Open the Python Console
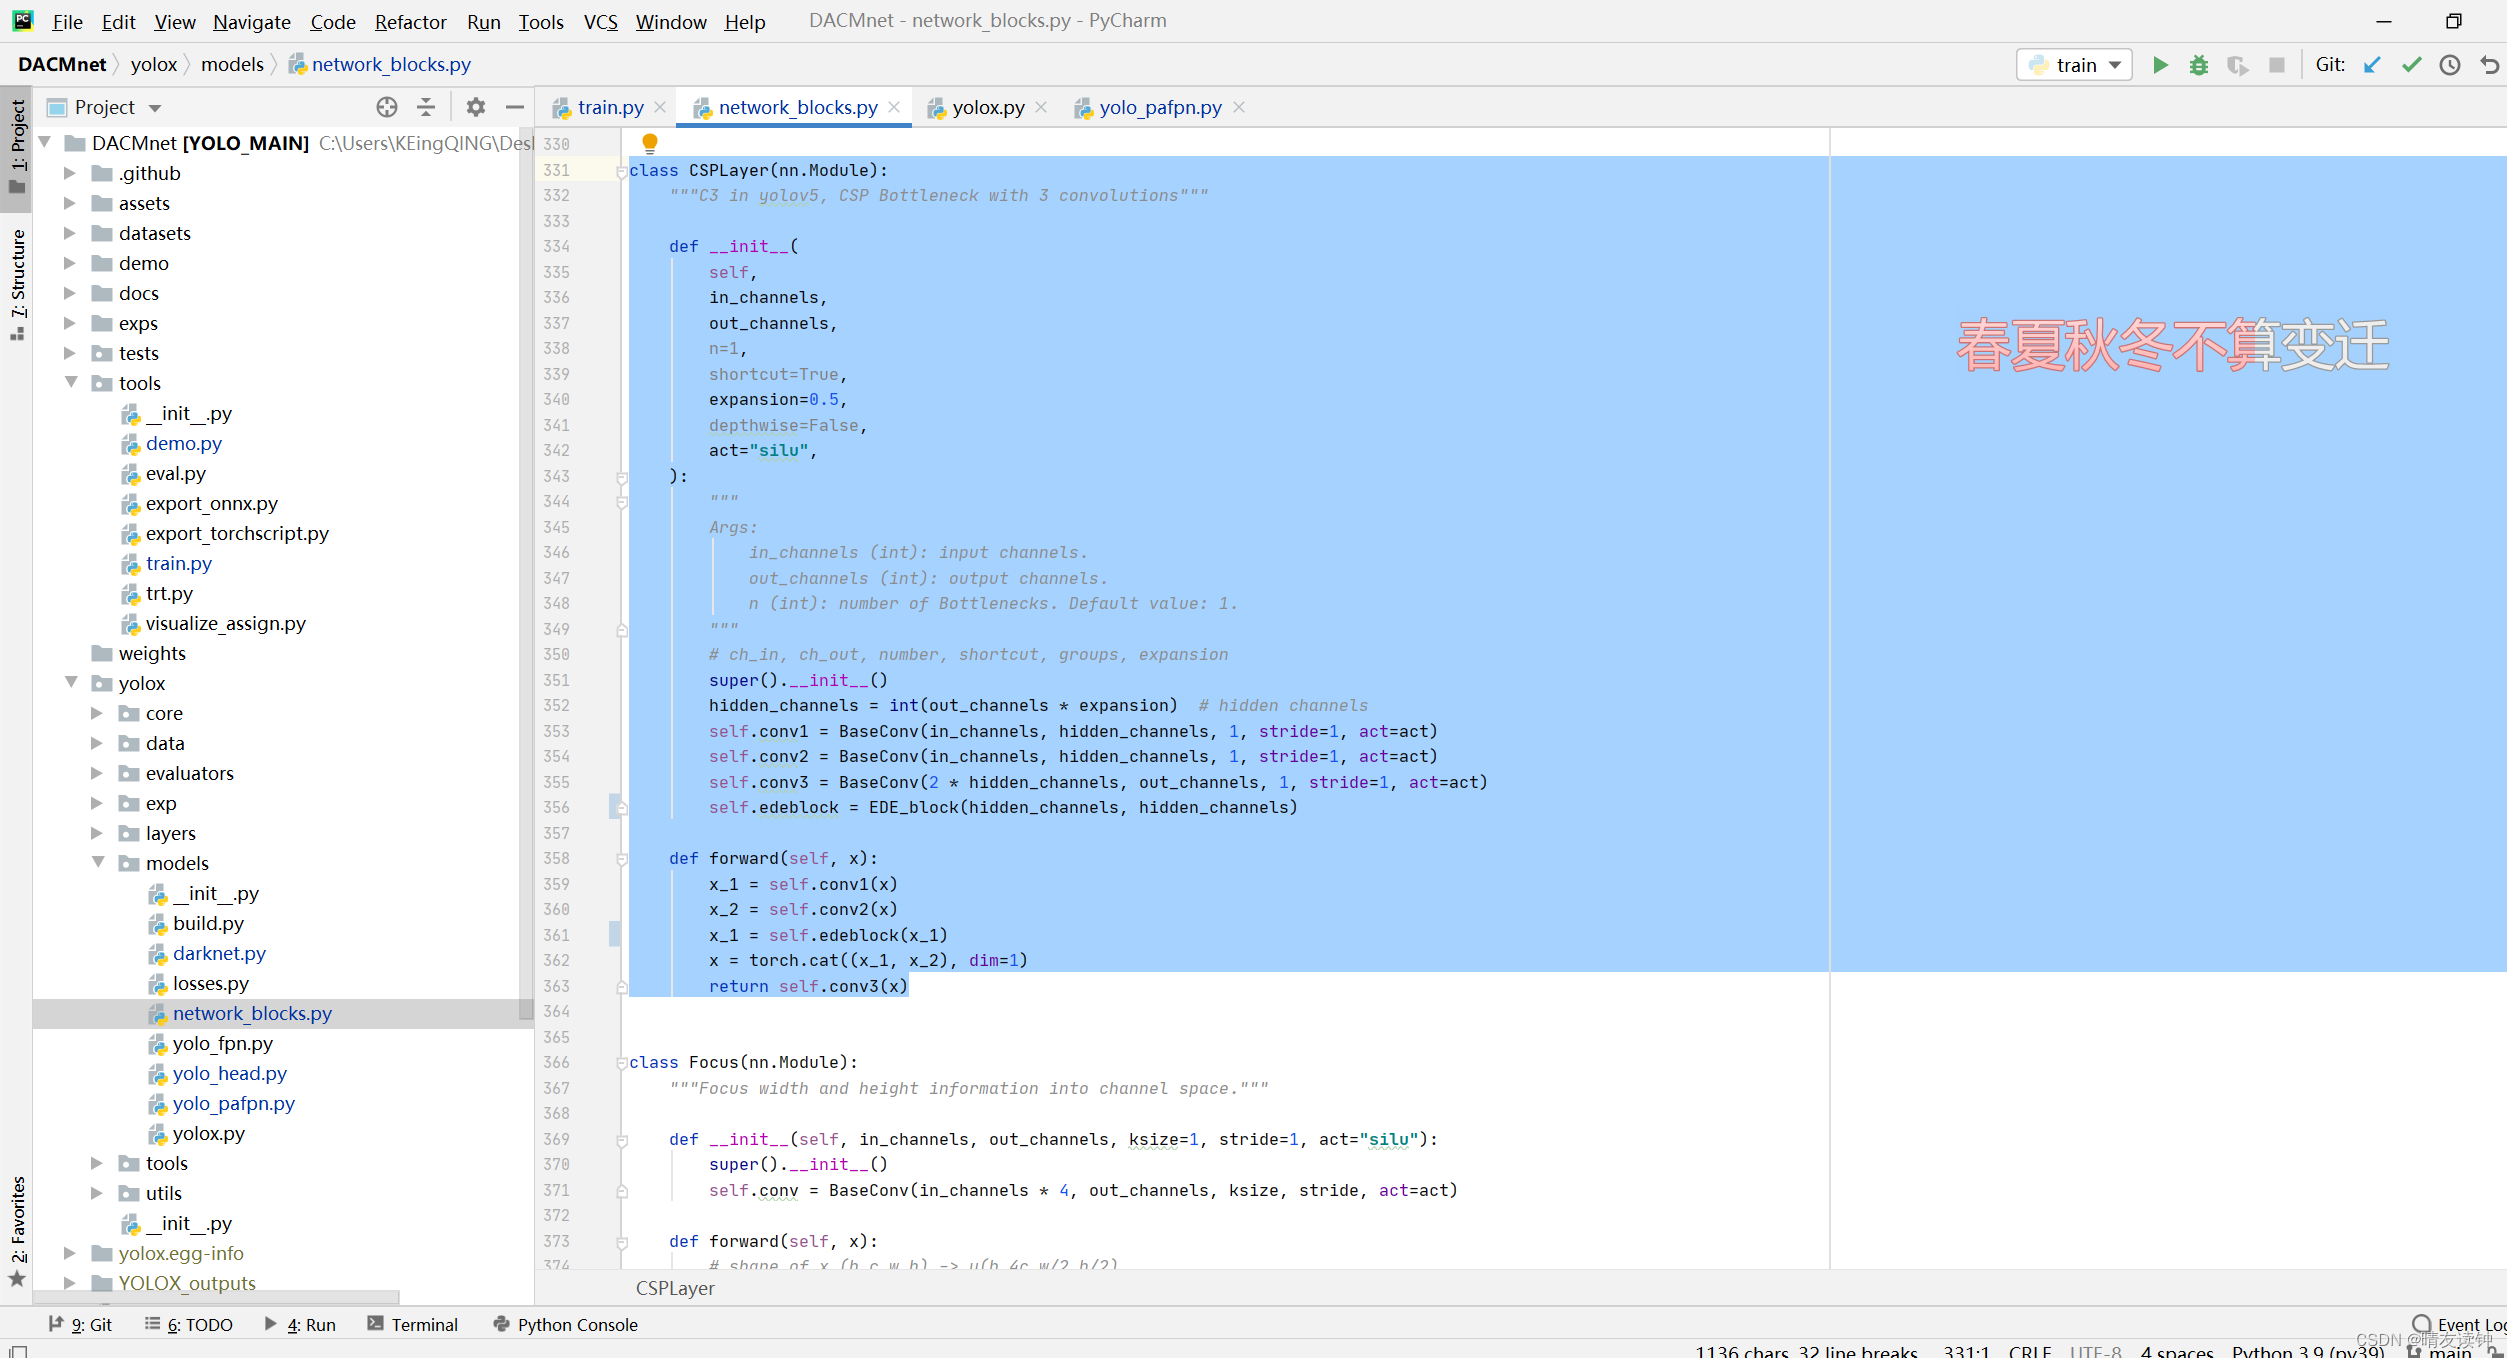Screen dimensions: 2507x1358 (566, 1324)
